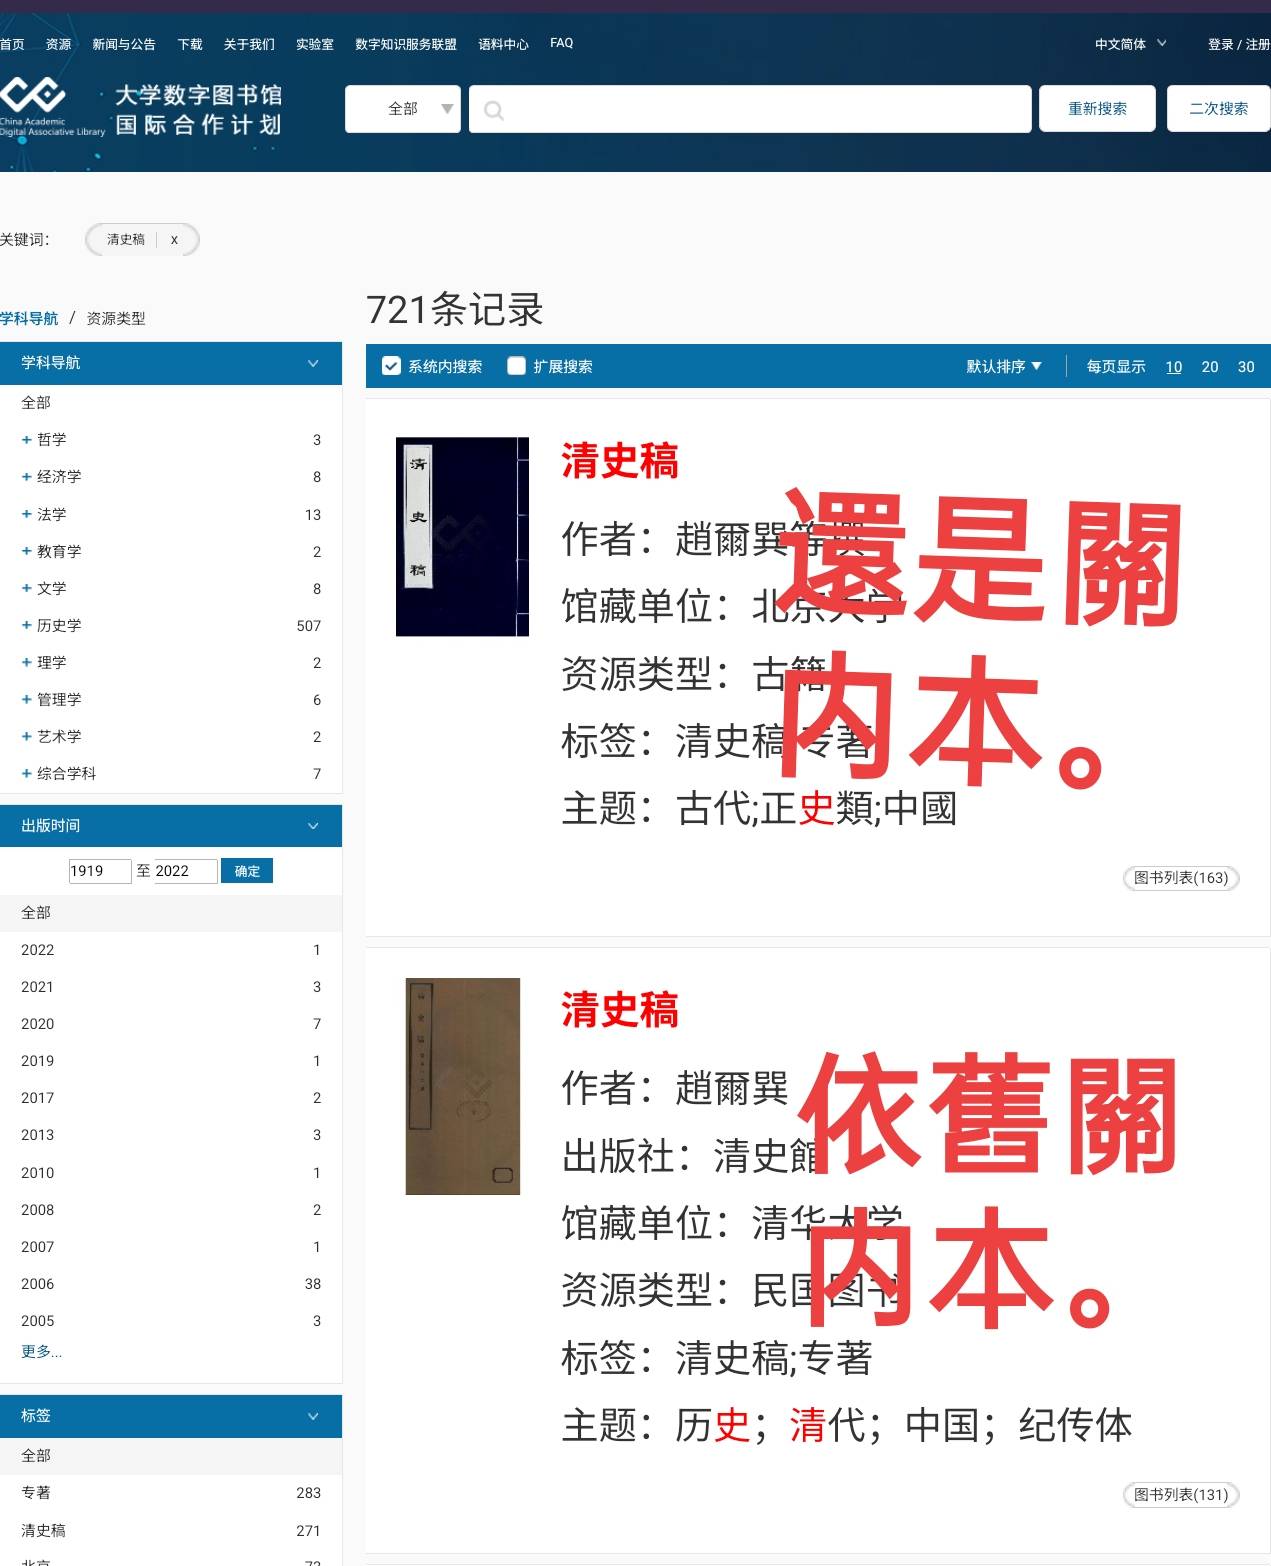Image resolution: width=1271 pixels, height=1566 pixels.
Task: Open the 实验室 menu item
Action: 315,44
